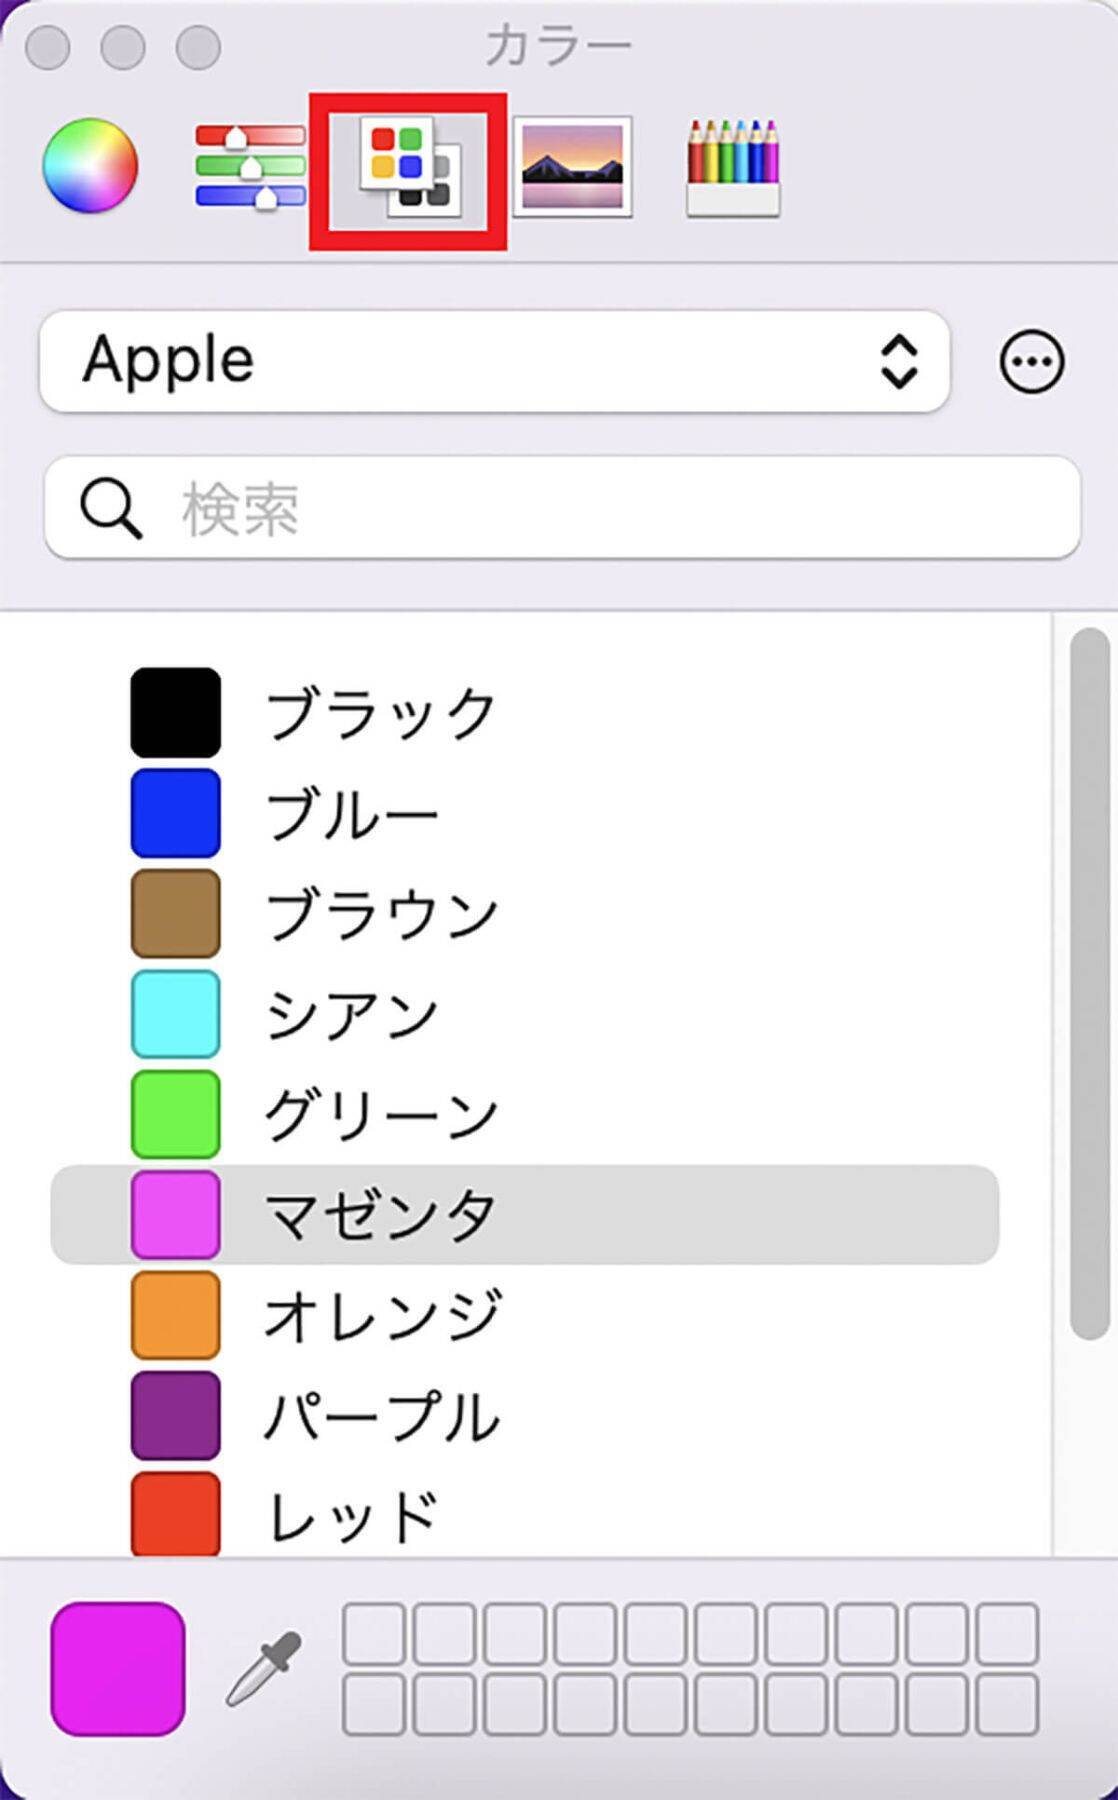Click the orange オレンジ swatch

176,1315
